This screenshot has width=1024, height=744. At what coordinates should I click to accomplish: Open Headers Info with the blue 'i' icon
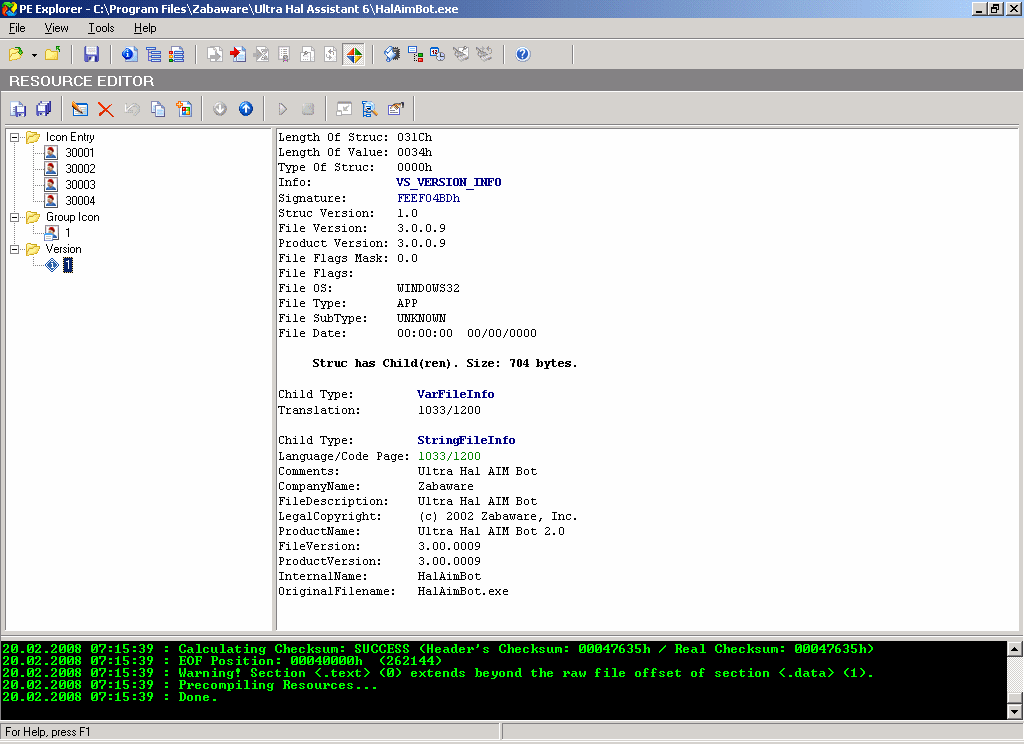click(129, 54)
